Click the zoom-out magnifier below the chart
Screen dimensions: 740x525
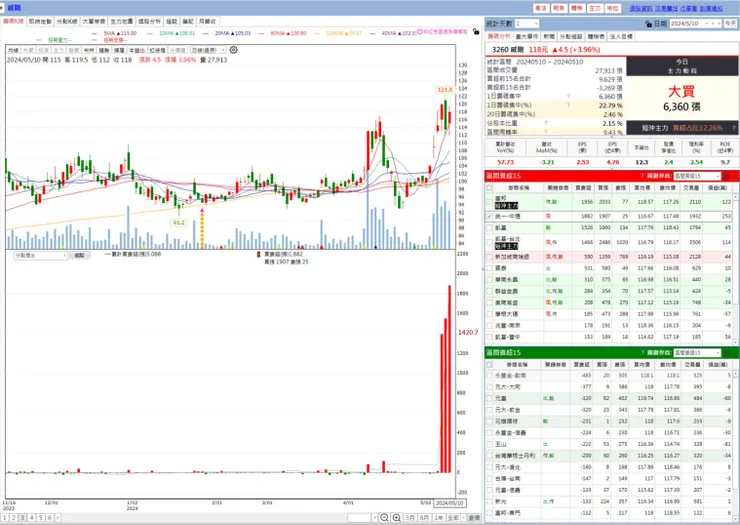click(385, 517)
